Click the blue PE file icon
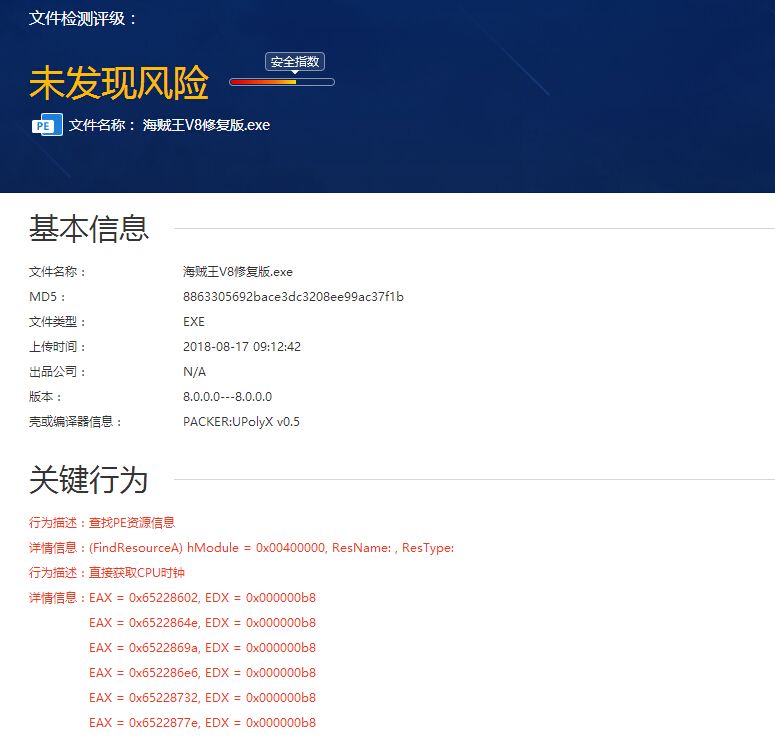 point(46,125)
